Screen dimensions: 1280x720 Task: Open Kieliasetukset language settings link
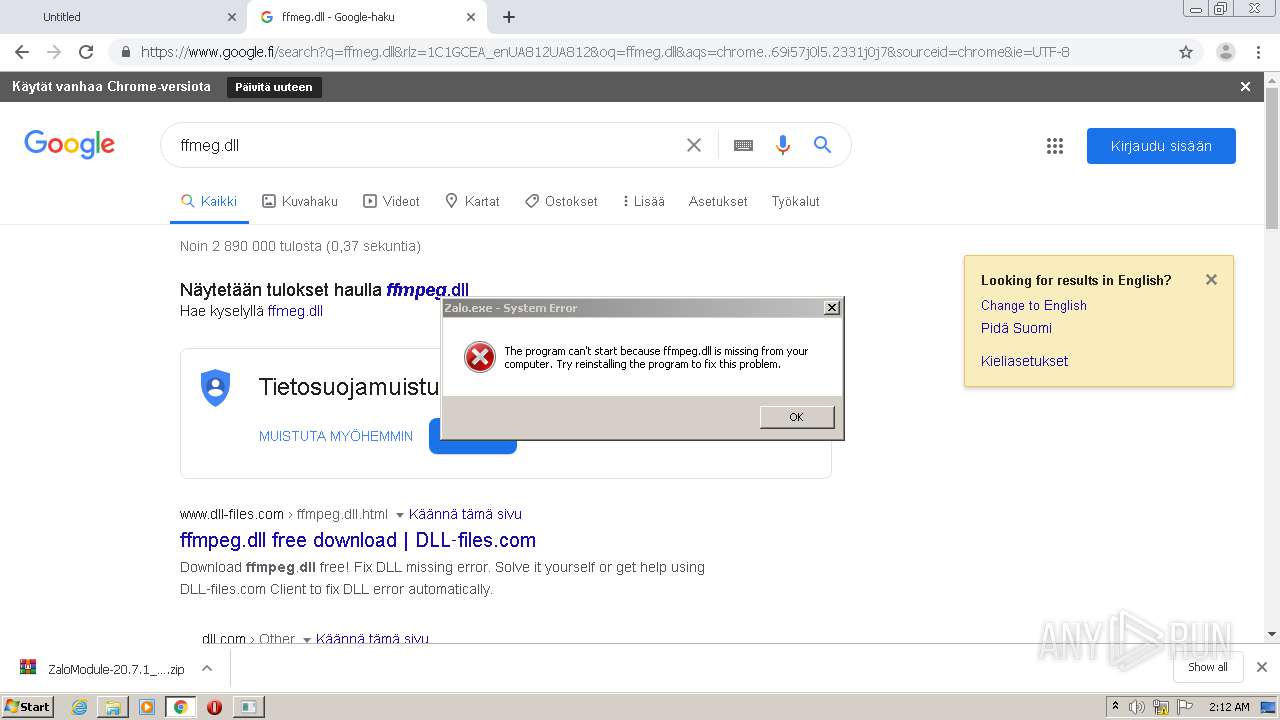click(1024, 361)
